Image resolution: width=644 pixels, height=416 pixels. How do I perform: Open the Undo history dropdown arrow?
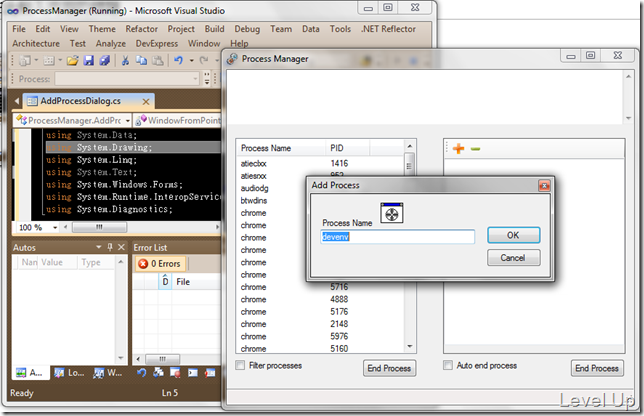click(x=191, y=61)
